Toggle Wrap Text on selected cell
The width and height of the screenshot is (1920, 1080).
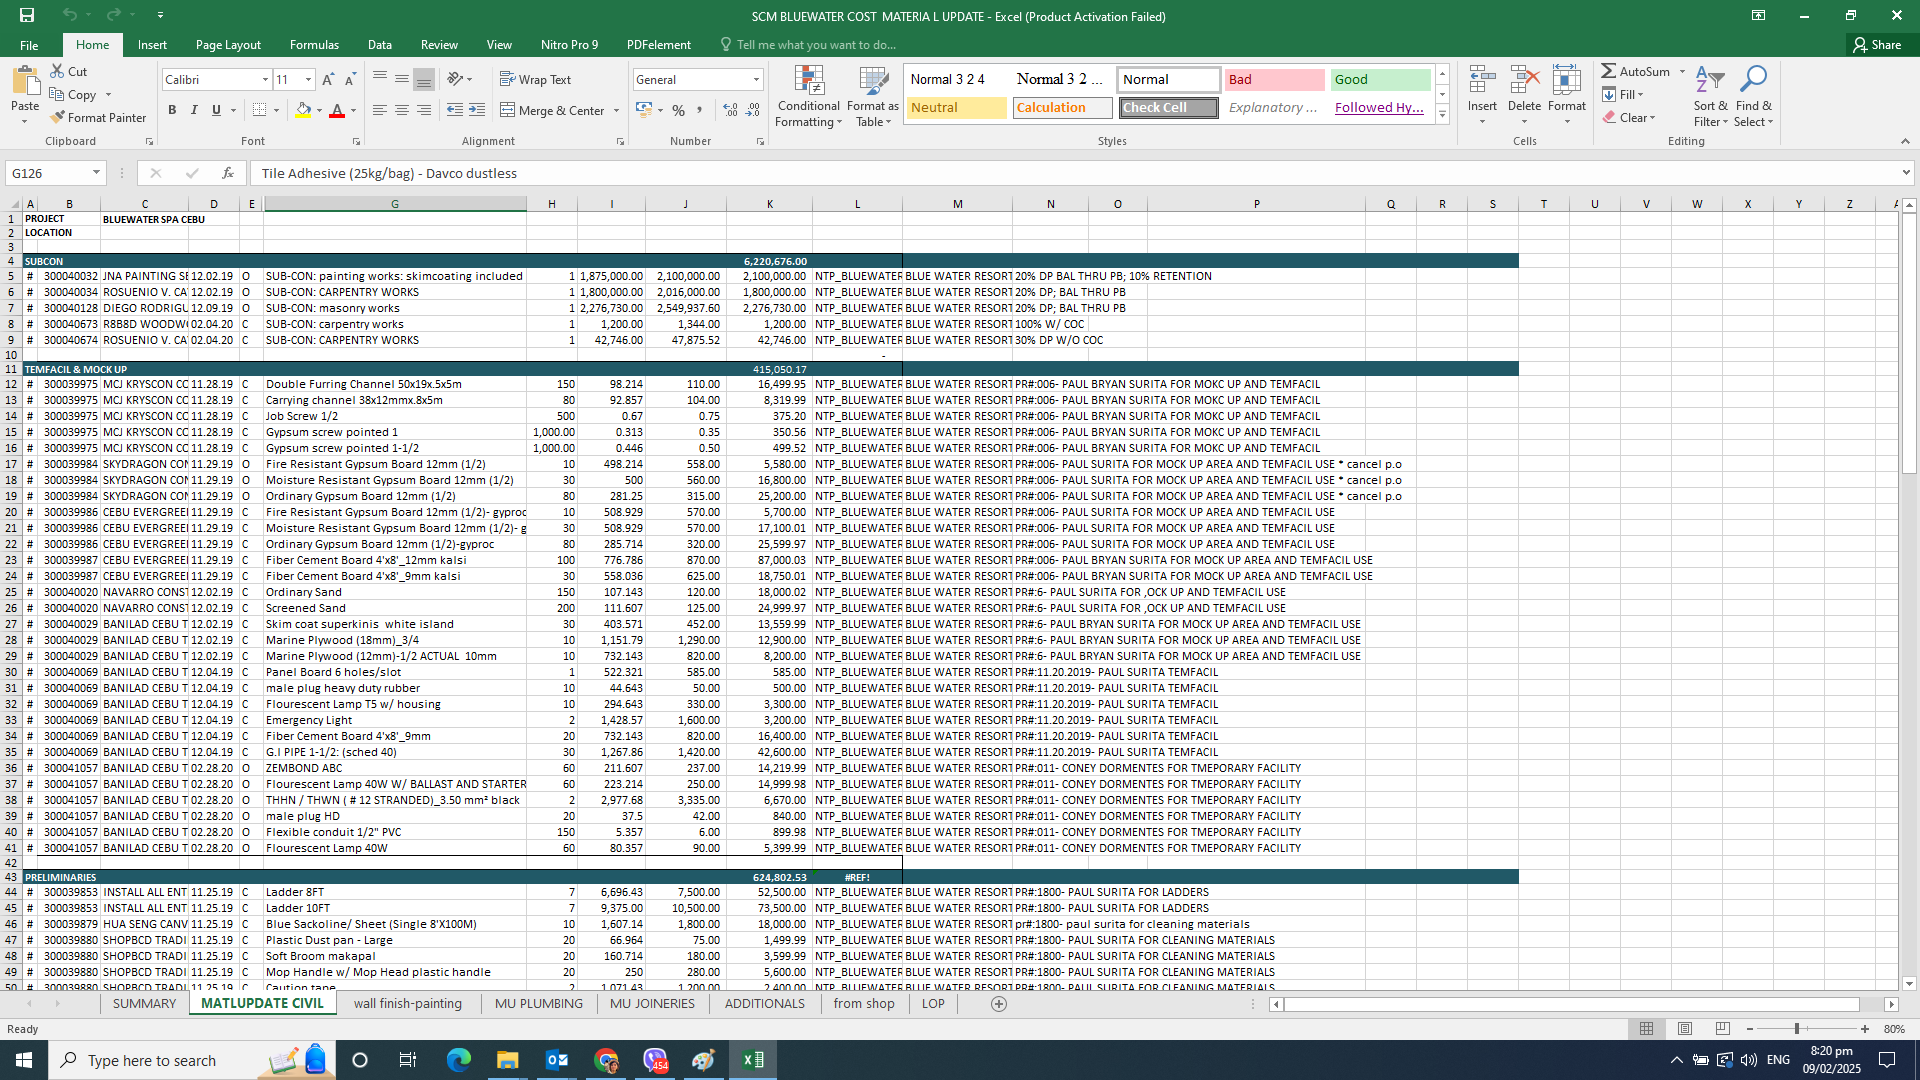tap(536, 79)
